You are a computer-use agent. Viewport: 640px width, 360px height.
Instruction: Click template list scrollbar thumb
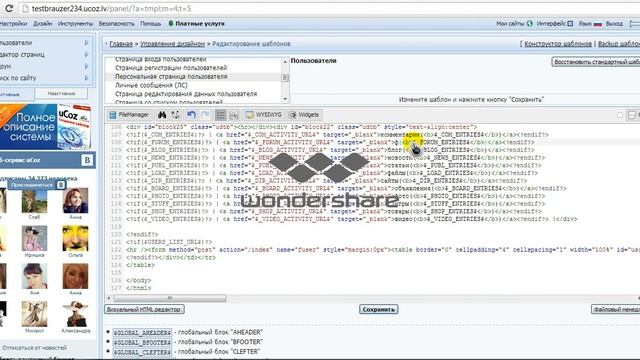coord(285,77)
